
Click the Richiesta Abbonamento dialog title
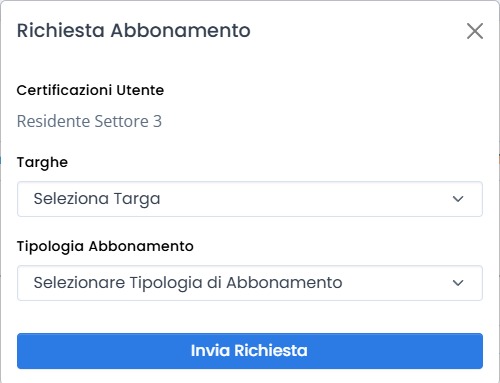(134, 30)
